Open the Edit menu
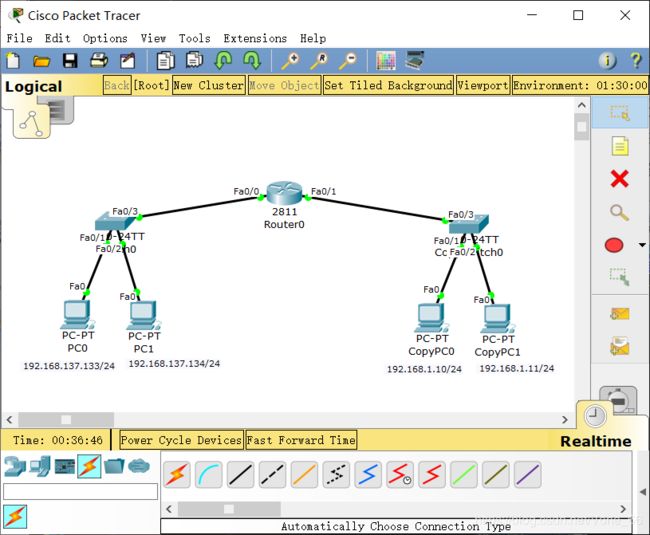 coord(57,38)
